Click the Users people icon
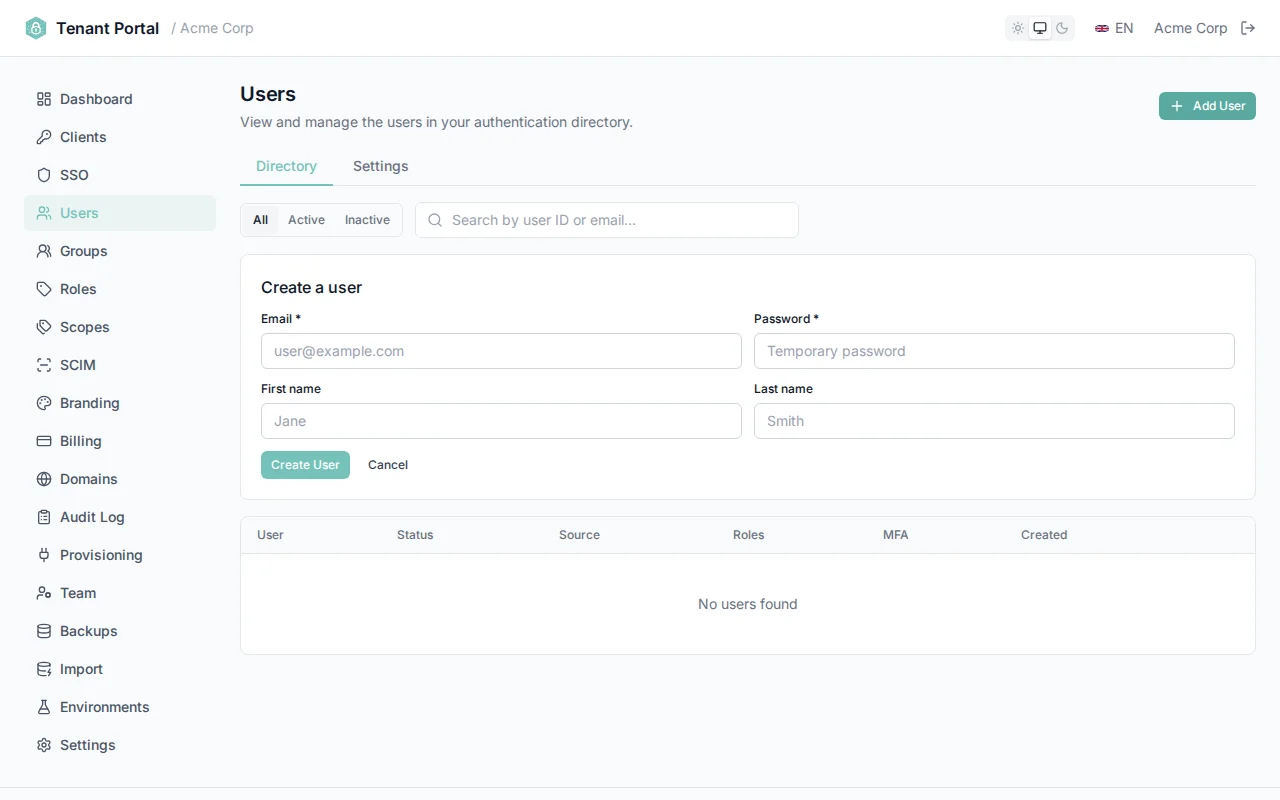Screen dimensions: 1280x800 click(44, 213)
